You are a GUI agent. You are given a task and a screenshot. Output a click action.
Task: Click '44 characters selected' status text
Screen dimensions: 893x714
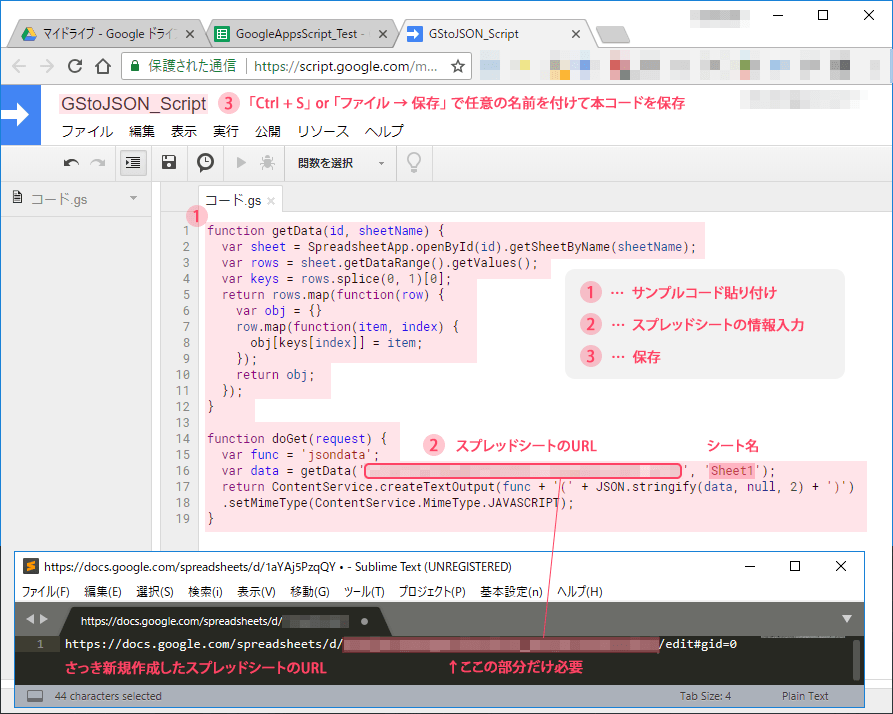pos(108,696)
